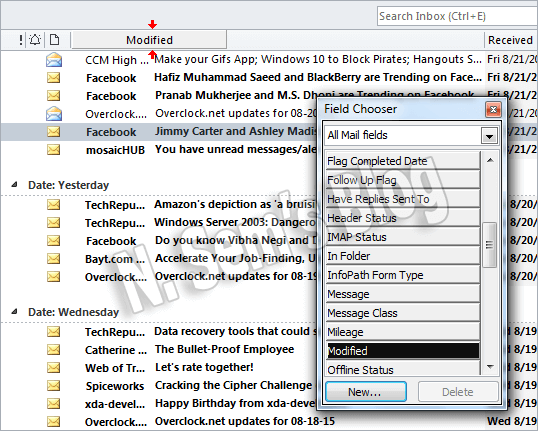Viewport: 538px width, 431px height.
Task: Click the Search Inbox field
Action: [x=457, y=16]
